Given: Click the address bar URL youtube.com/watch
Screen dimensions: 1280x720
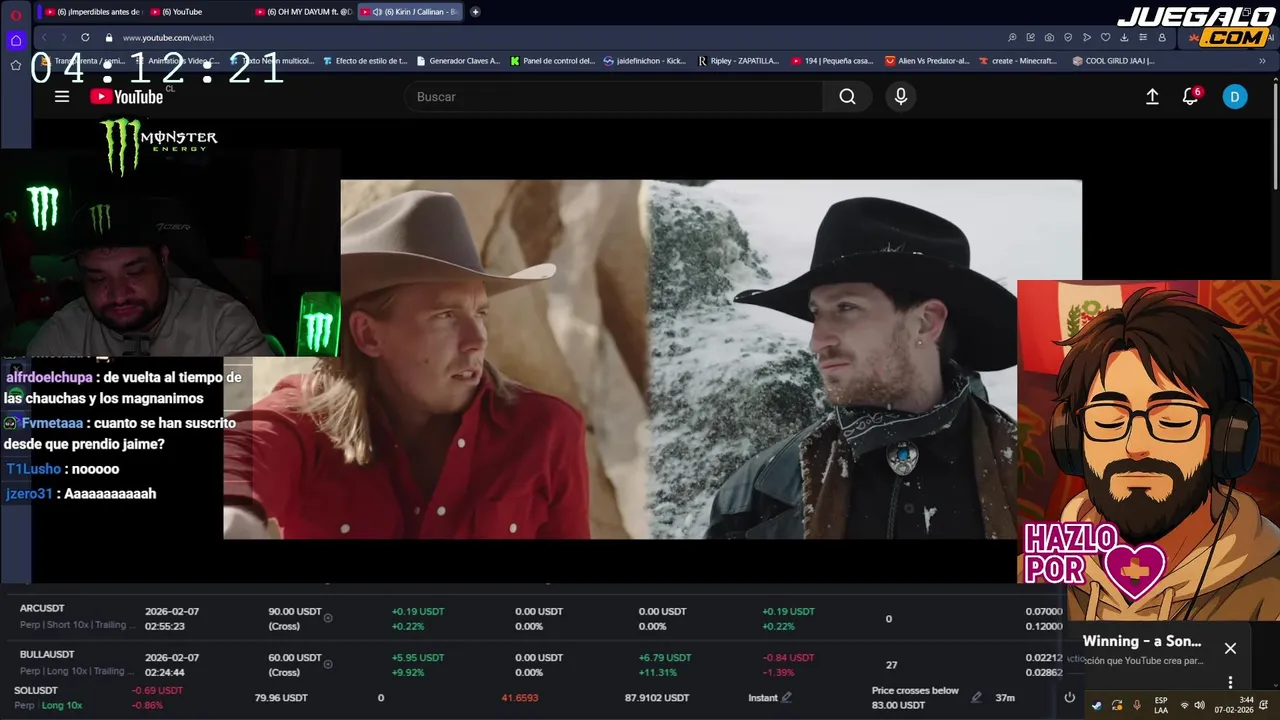Looking at the screenshot, I should pos(168,38).
